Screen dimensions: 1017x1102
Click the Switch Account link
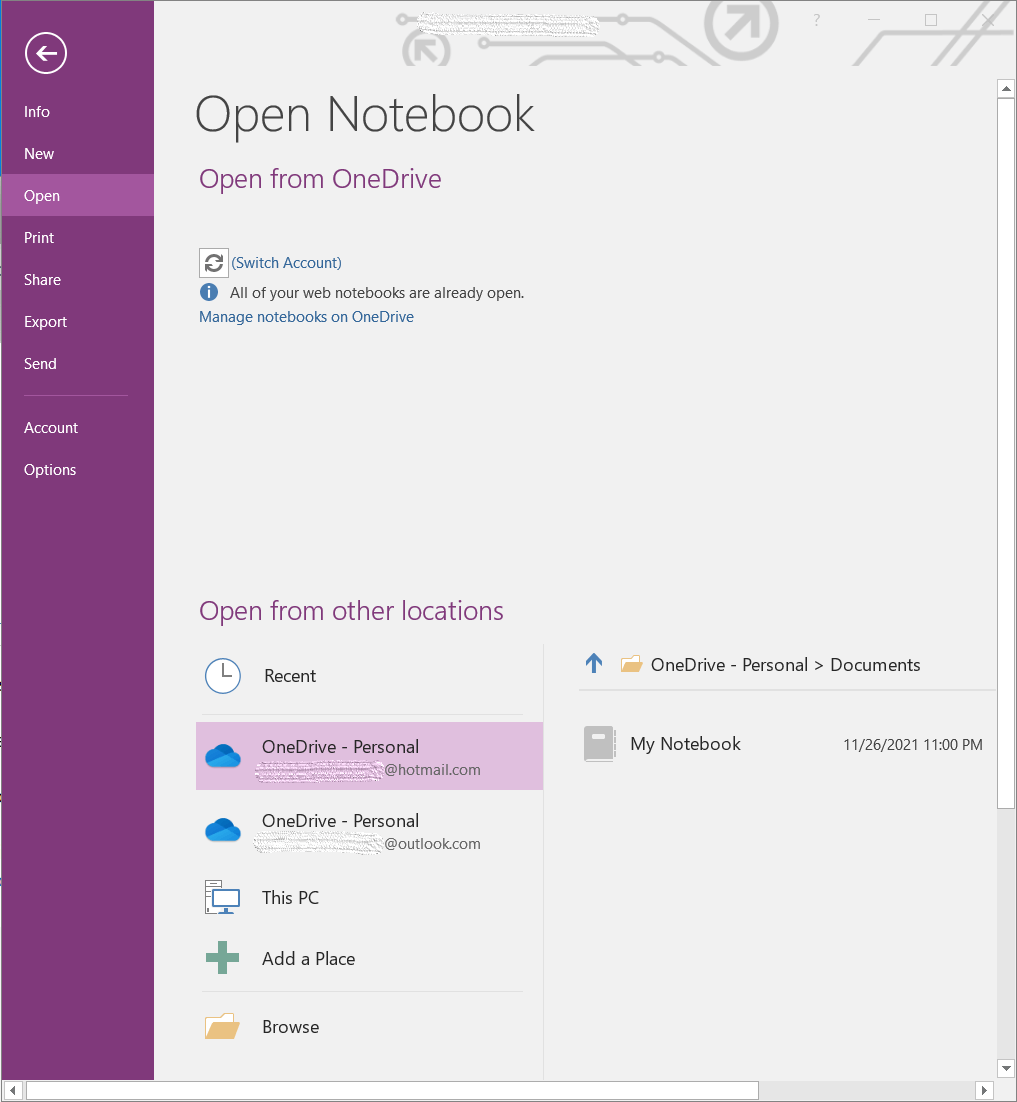pos(287,263)
